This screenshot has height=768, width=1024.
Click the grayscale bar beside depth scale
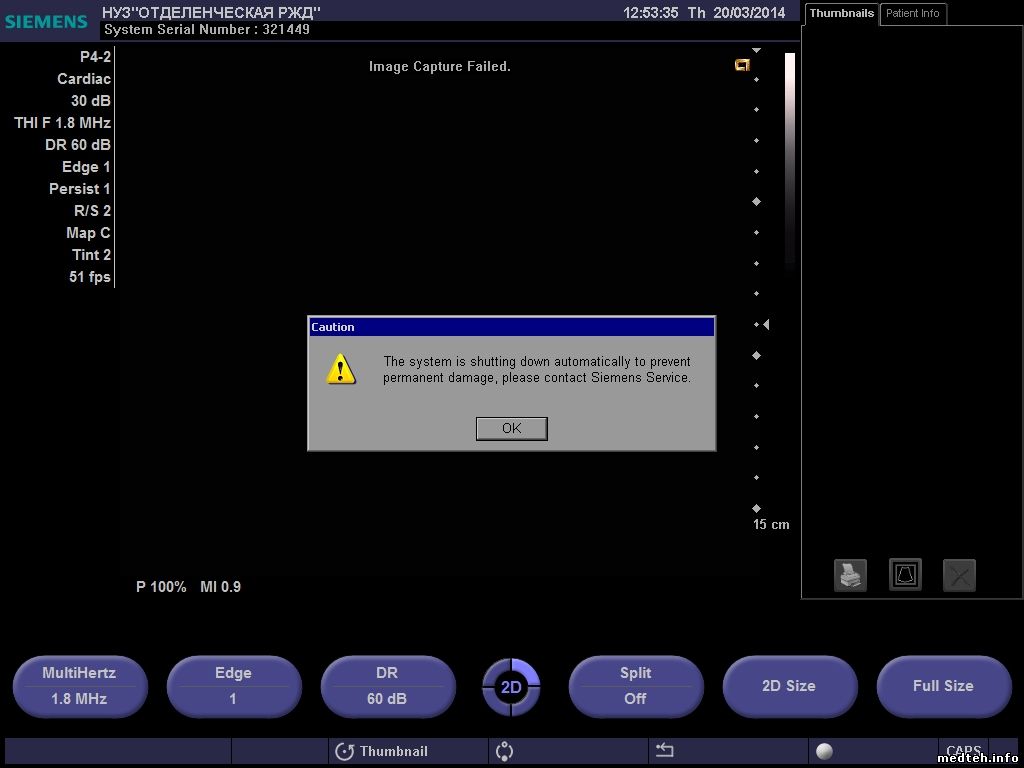point(789,160)
